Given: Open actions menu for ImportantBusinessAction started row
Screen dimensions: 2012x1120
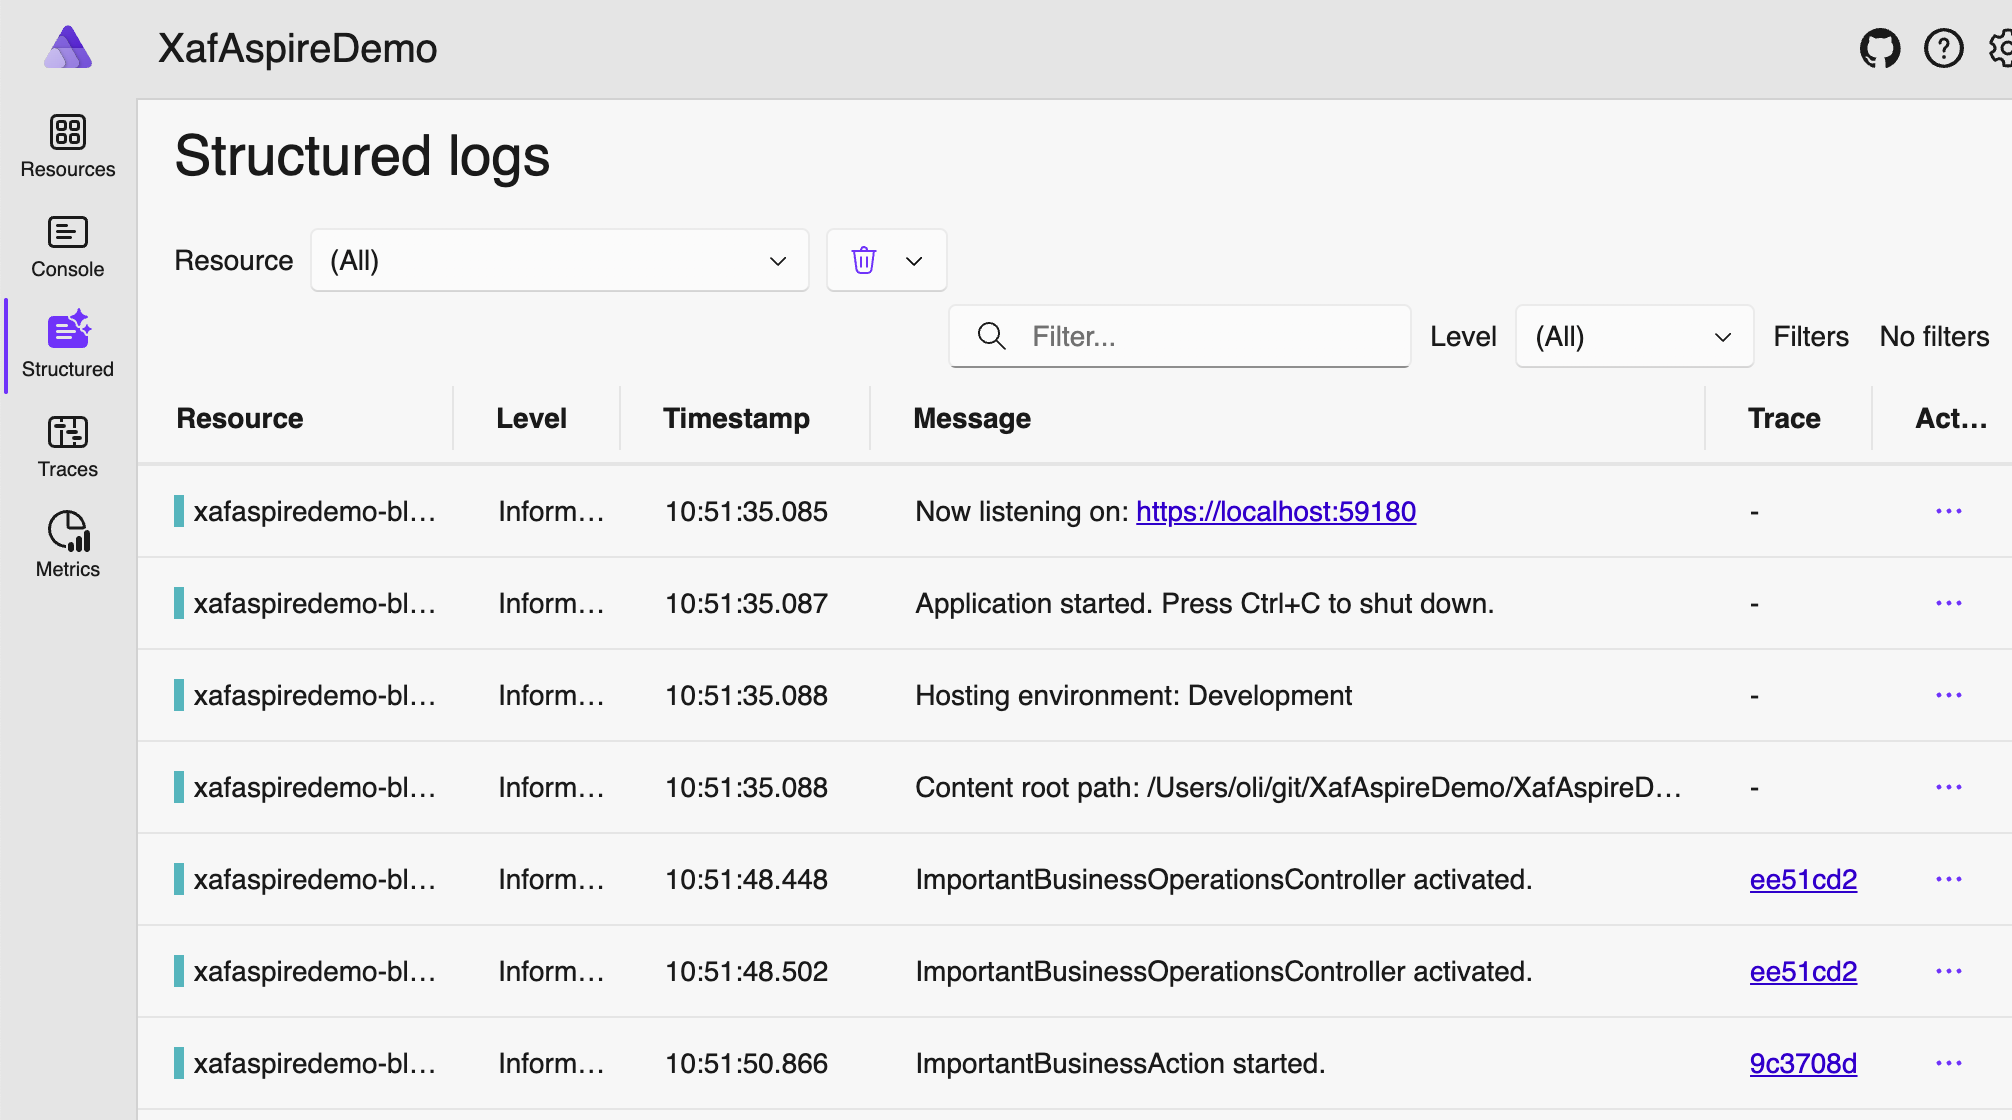Looking at the screenshot, I should pyautogui.click(x=1948, y=1063).
